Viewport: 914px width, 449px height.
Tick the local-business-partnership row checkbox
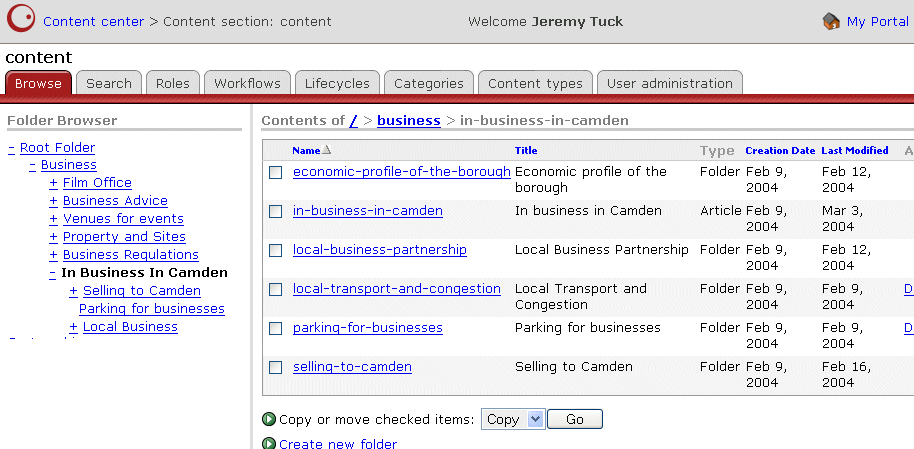point(276,251)
